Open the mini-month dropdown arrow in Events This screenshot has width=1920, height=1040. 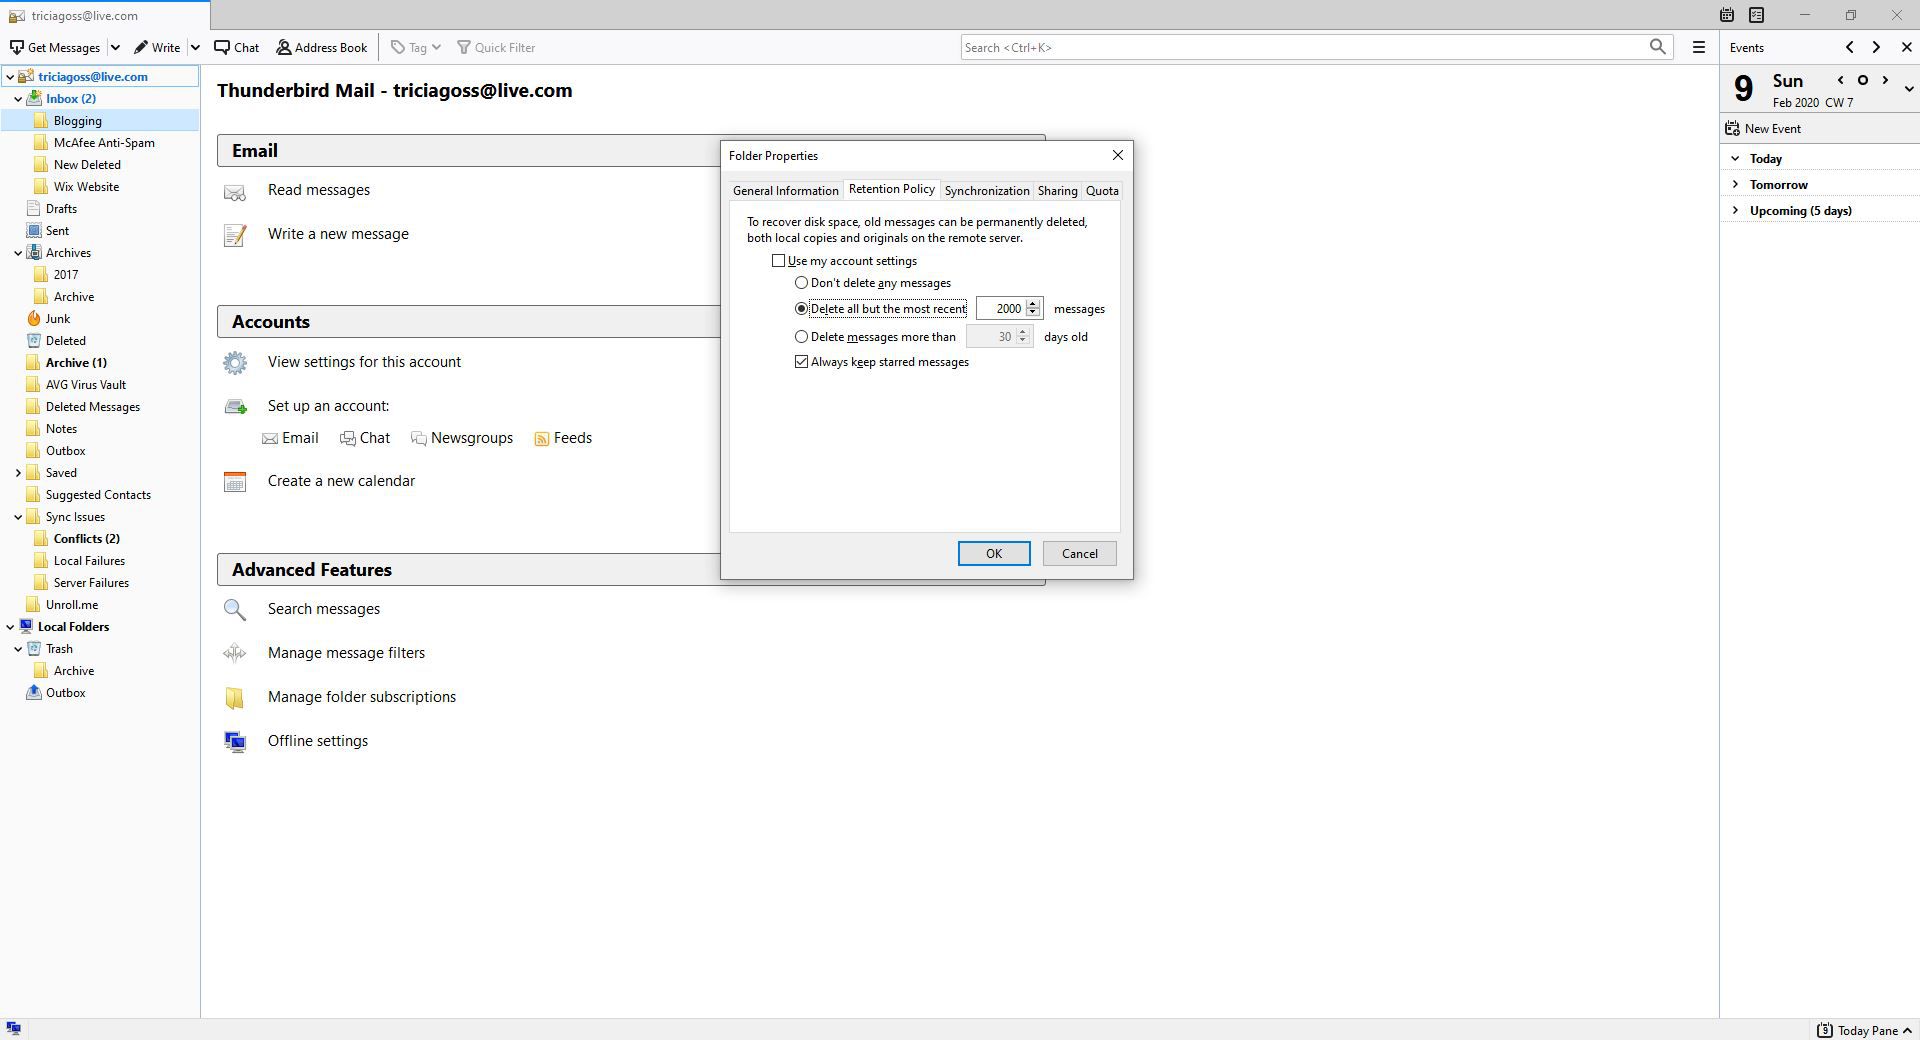tap(1908, 89)
